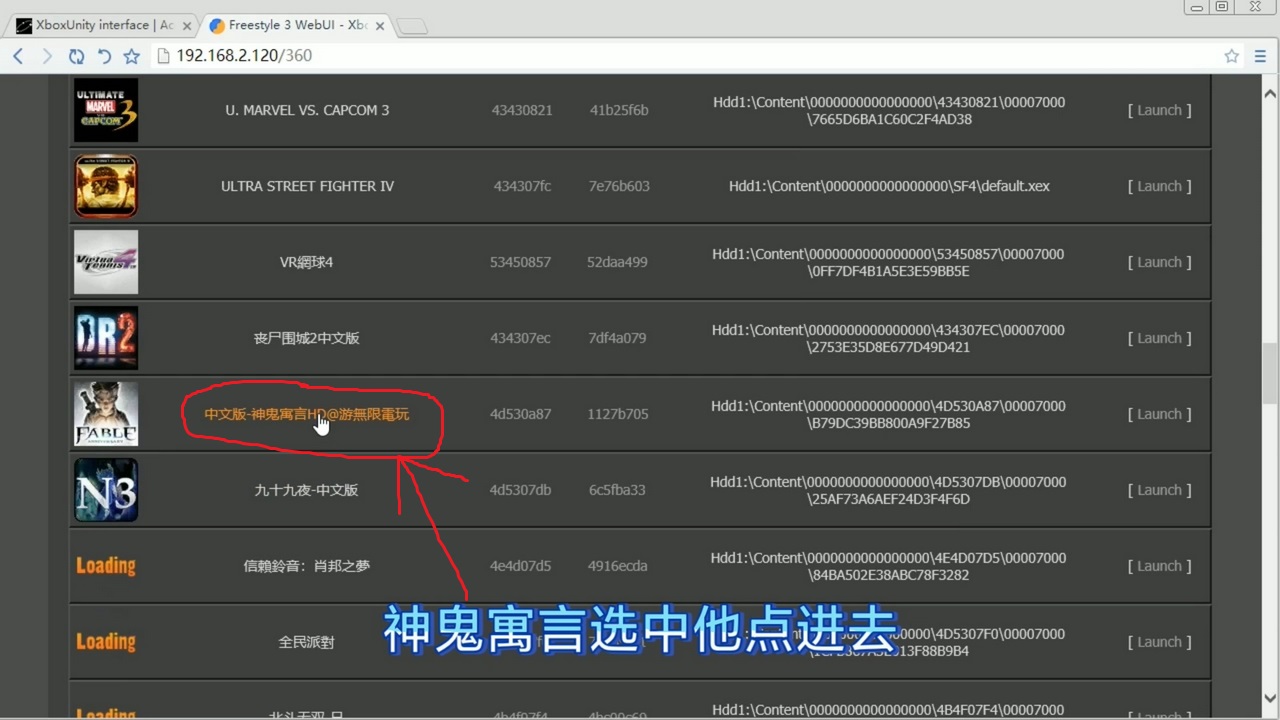Launch U. MARVEL VS. CAPCOM 3
The width and height of the screenshot is (1280, 720).
1159,110
